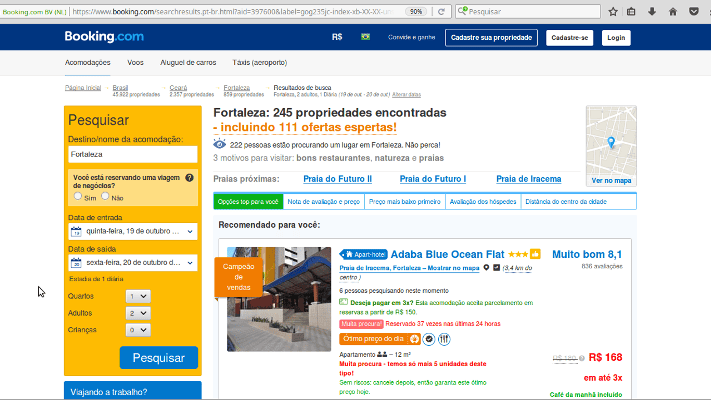Open the Crianças dropdown
Viewport: 711px width, 400px height.
pos(138,330)
